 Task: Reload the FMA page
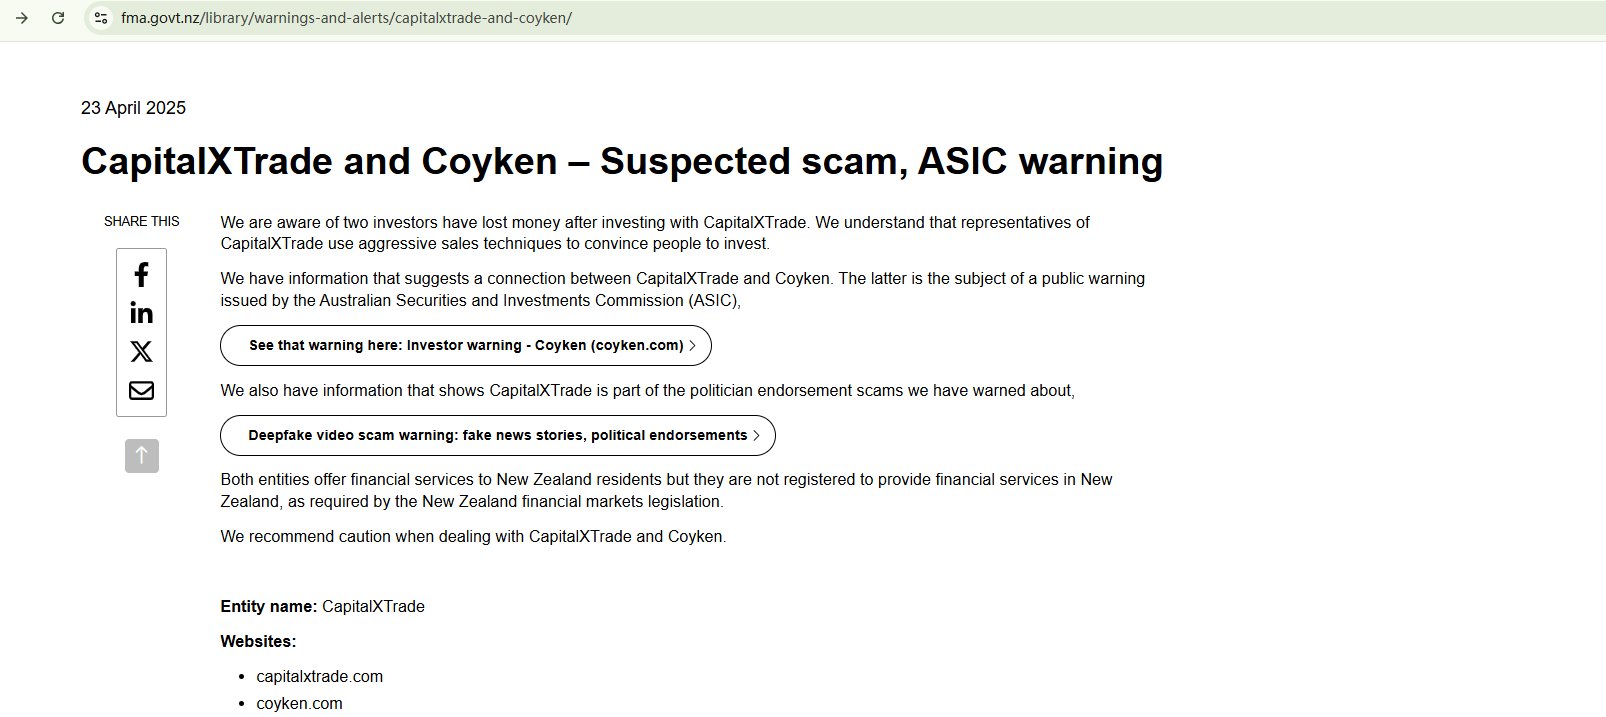[58, 18]
